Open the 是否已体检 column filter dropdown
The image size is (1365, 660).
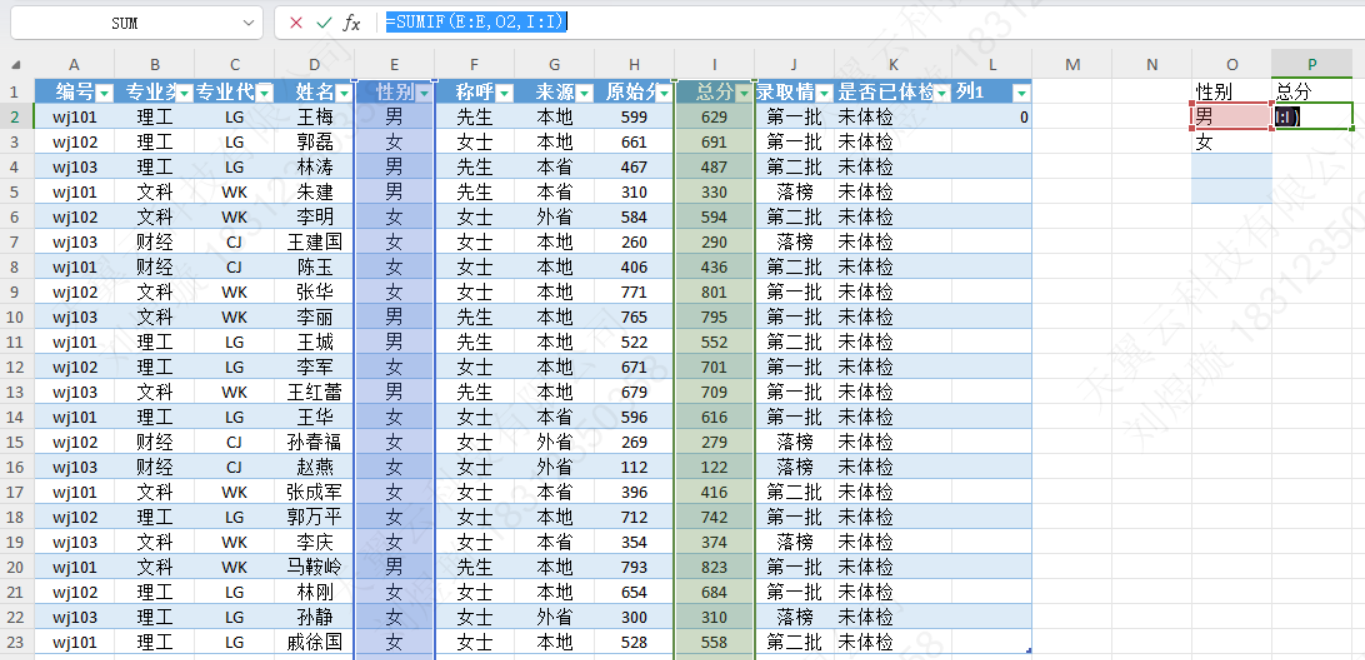click(x=941, y=93)
